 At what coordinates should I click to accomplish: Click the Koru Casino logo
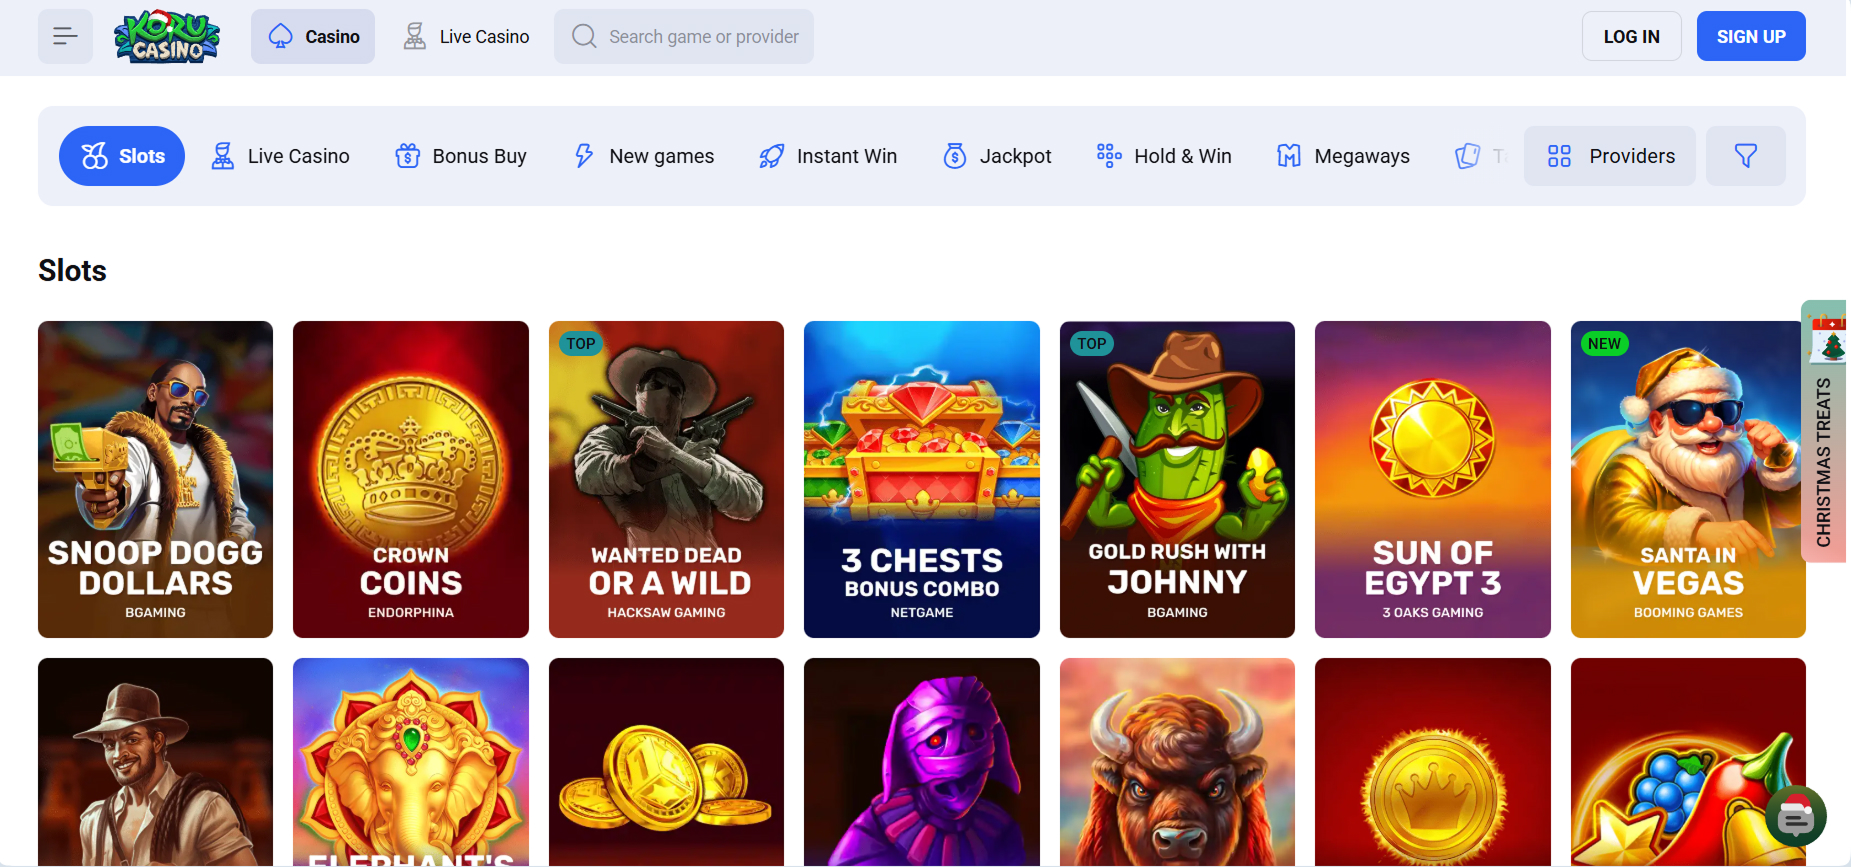point(167,37)
